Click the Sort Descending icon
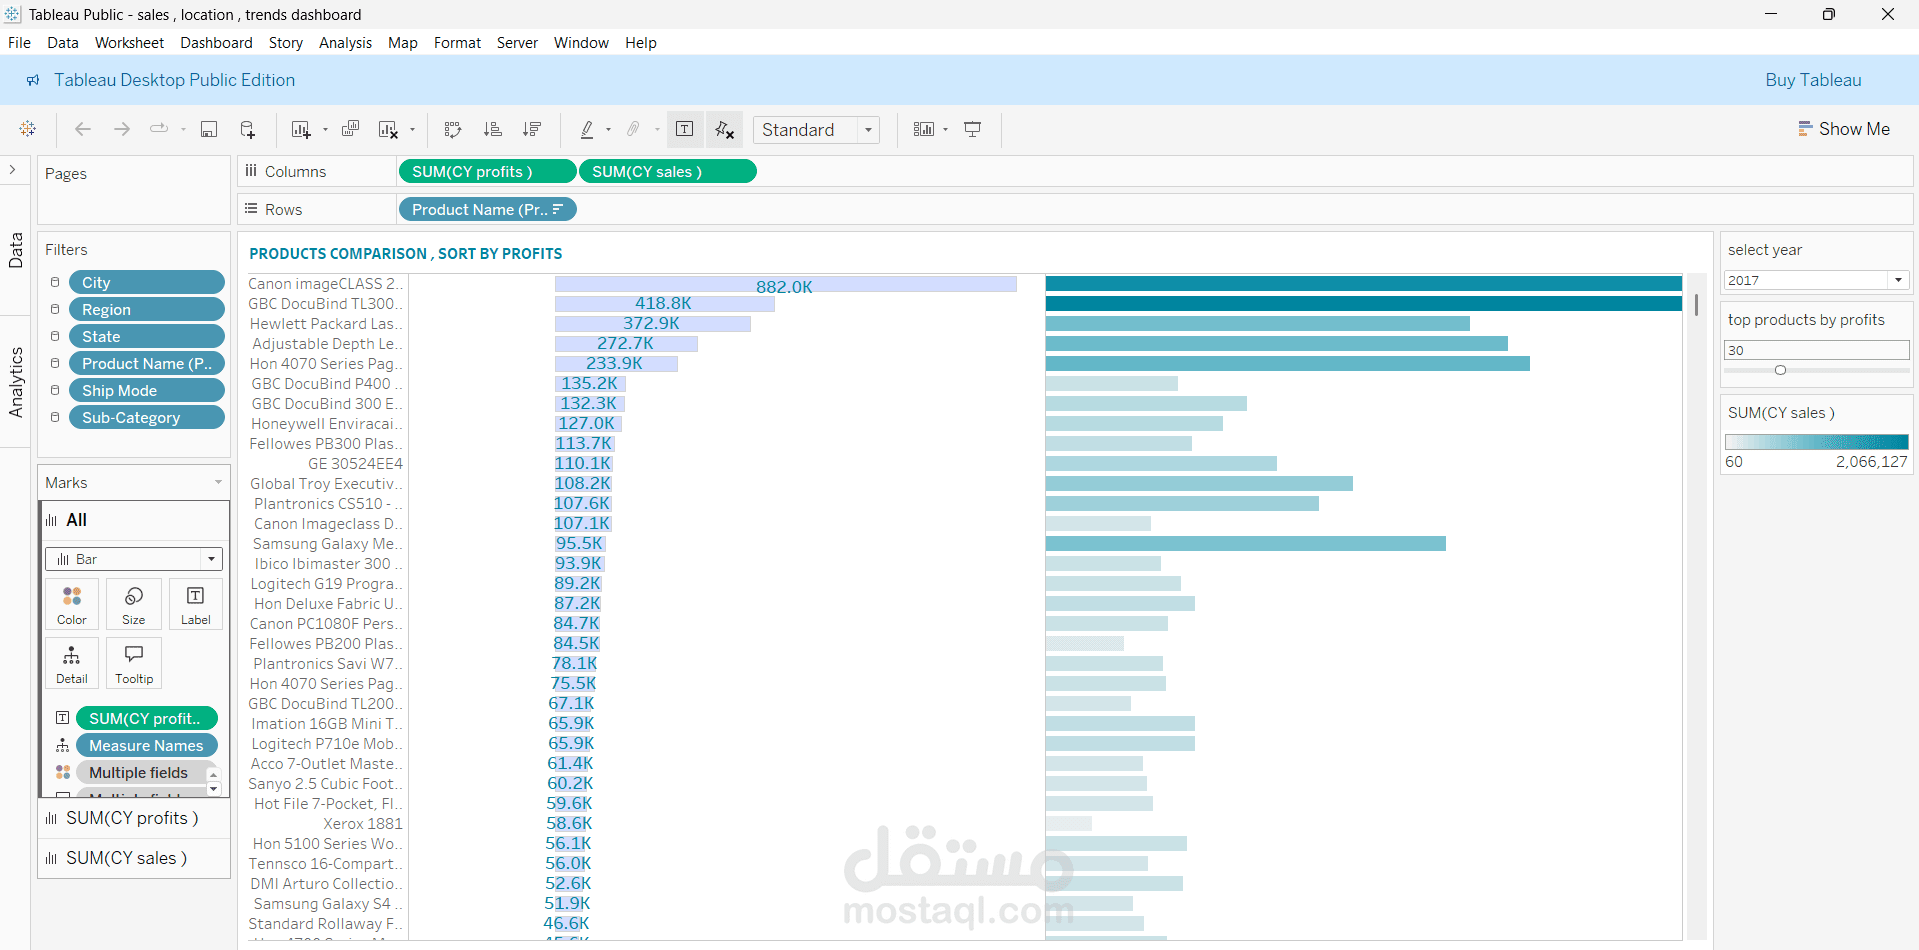The image size is (1919, 950). pos(532,129)
